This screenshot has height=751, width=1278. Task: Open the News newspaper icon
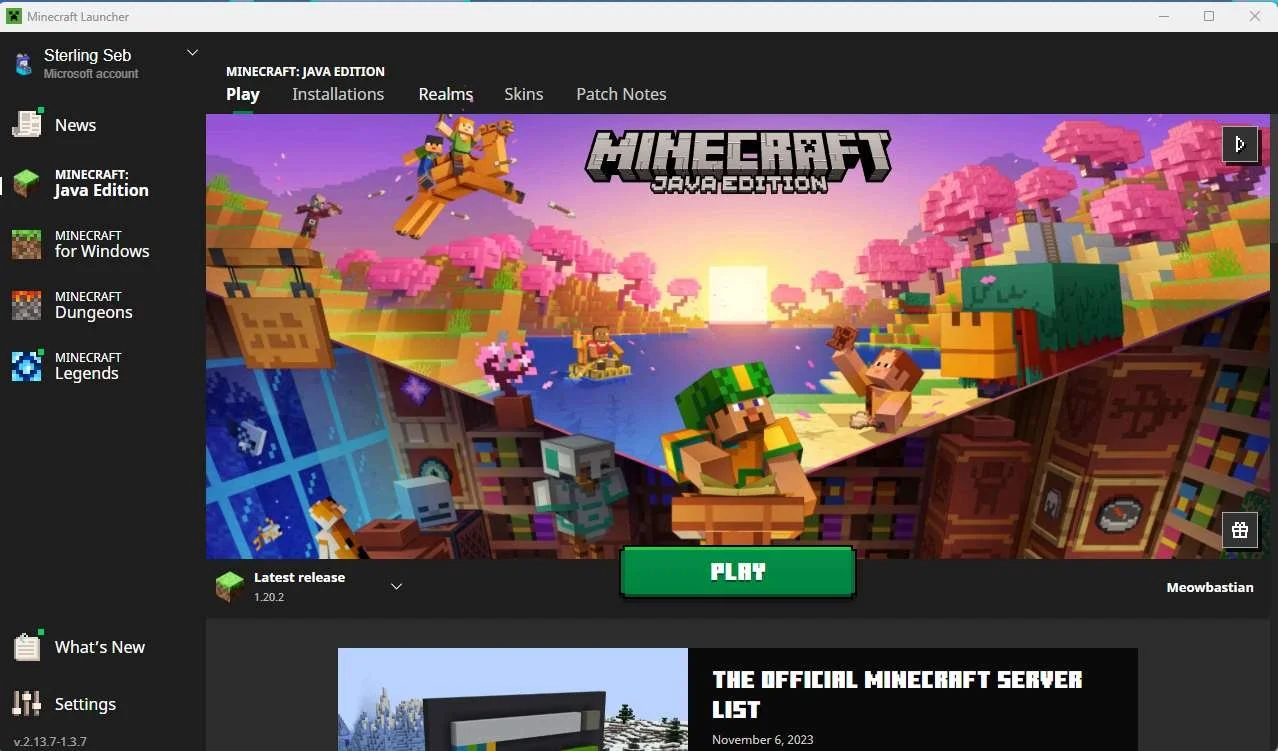click(x=27, y=124)
